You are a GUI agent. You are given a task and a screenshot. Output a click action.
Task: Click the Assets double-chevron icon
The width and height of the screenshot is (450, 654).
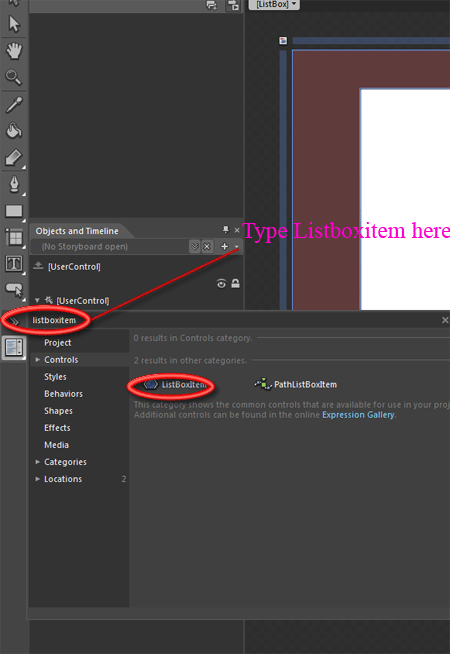[x=15, y=321]
